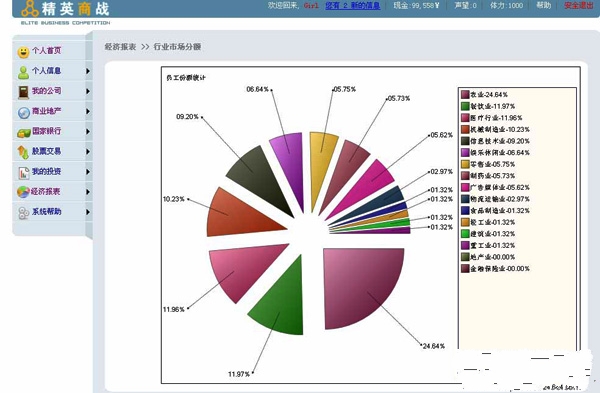
Task: Open the 股票交易 menu item
Action: pyautogui.click(x=46, y=151)
